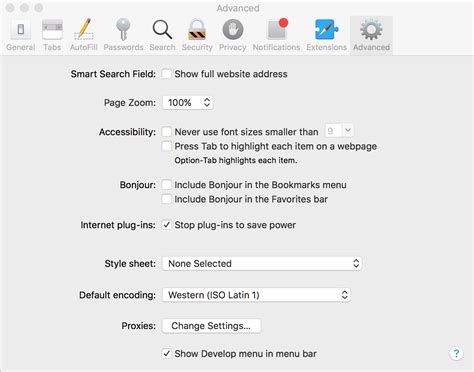The image size is (474, 372).
Task: Check Include Bonjour in the Bookmarks menu
Action: pyautogui.click(x=167, y=184)
